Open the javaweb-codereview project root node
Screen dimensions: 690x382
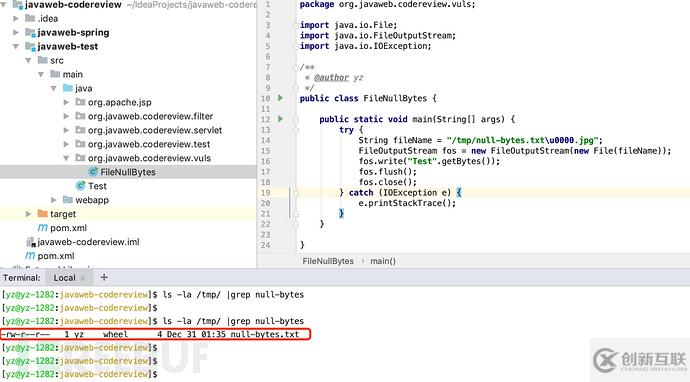coord(73,5)
